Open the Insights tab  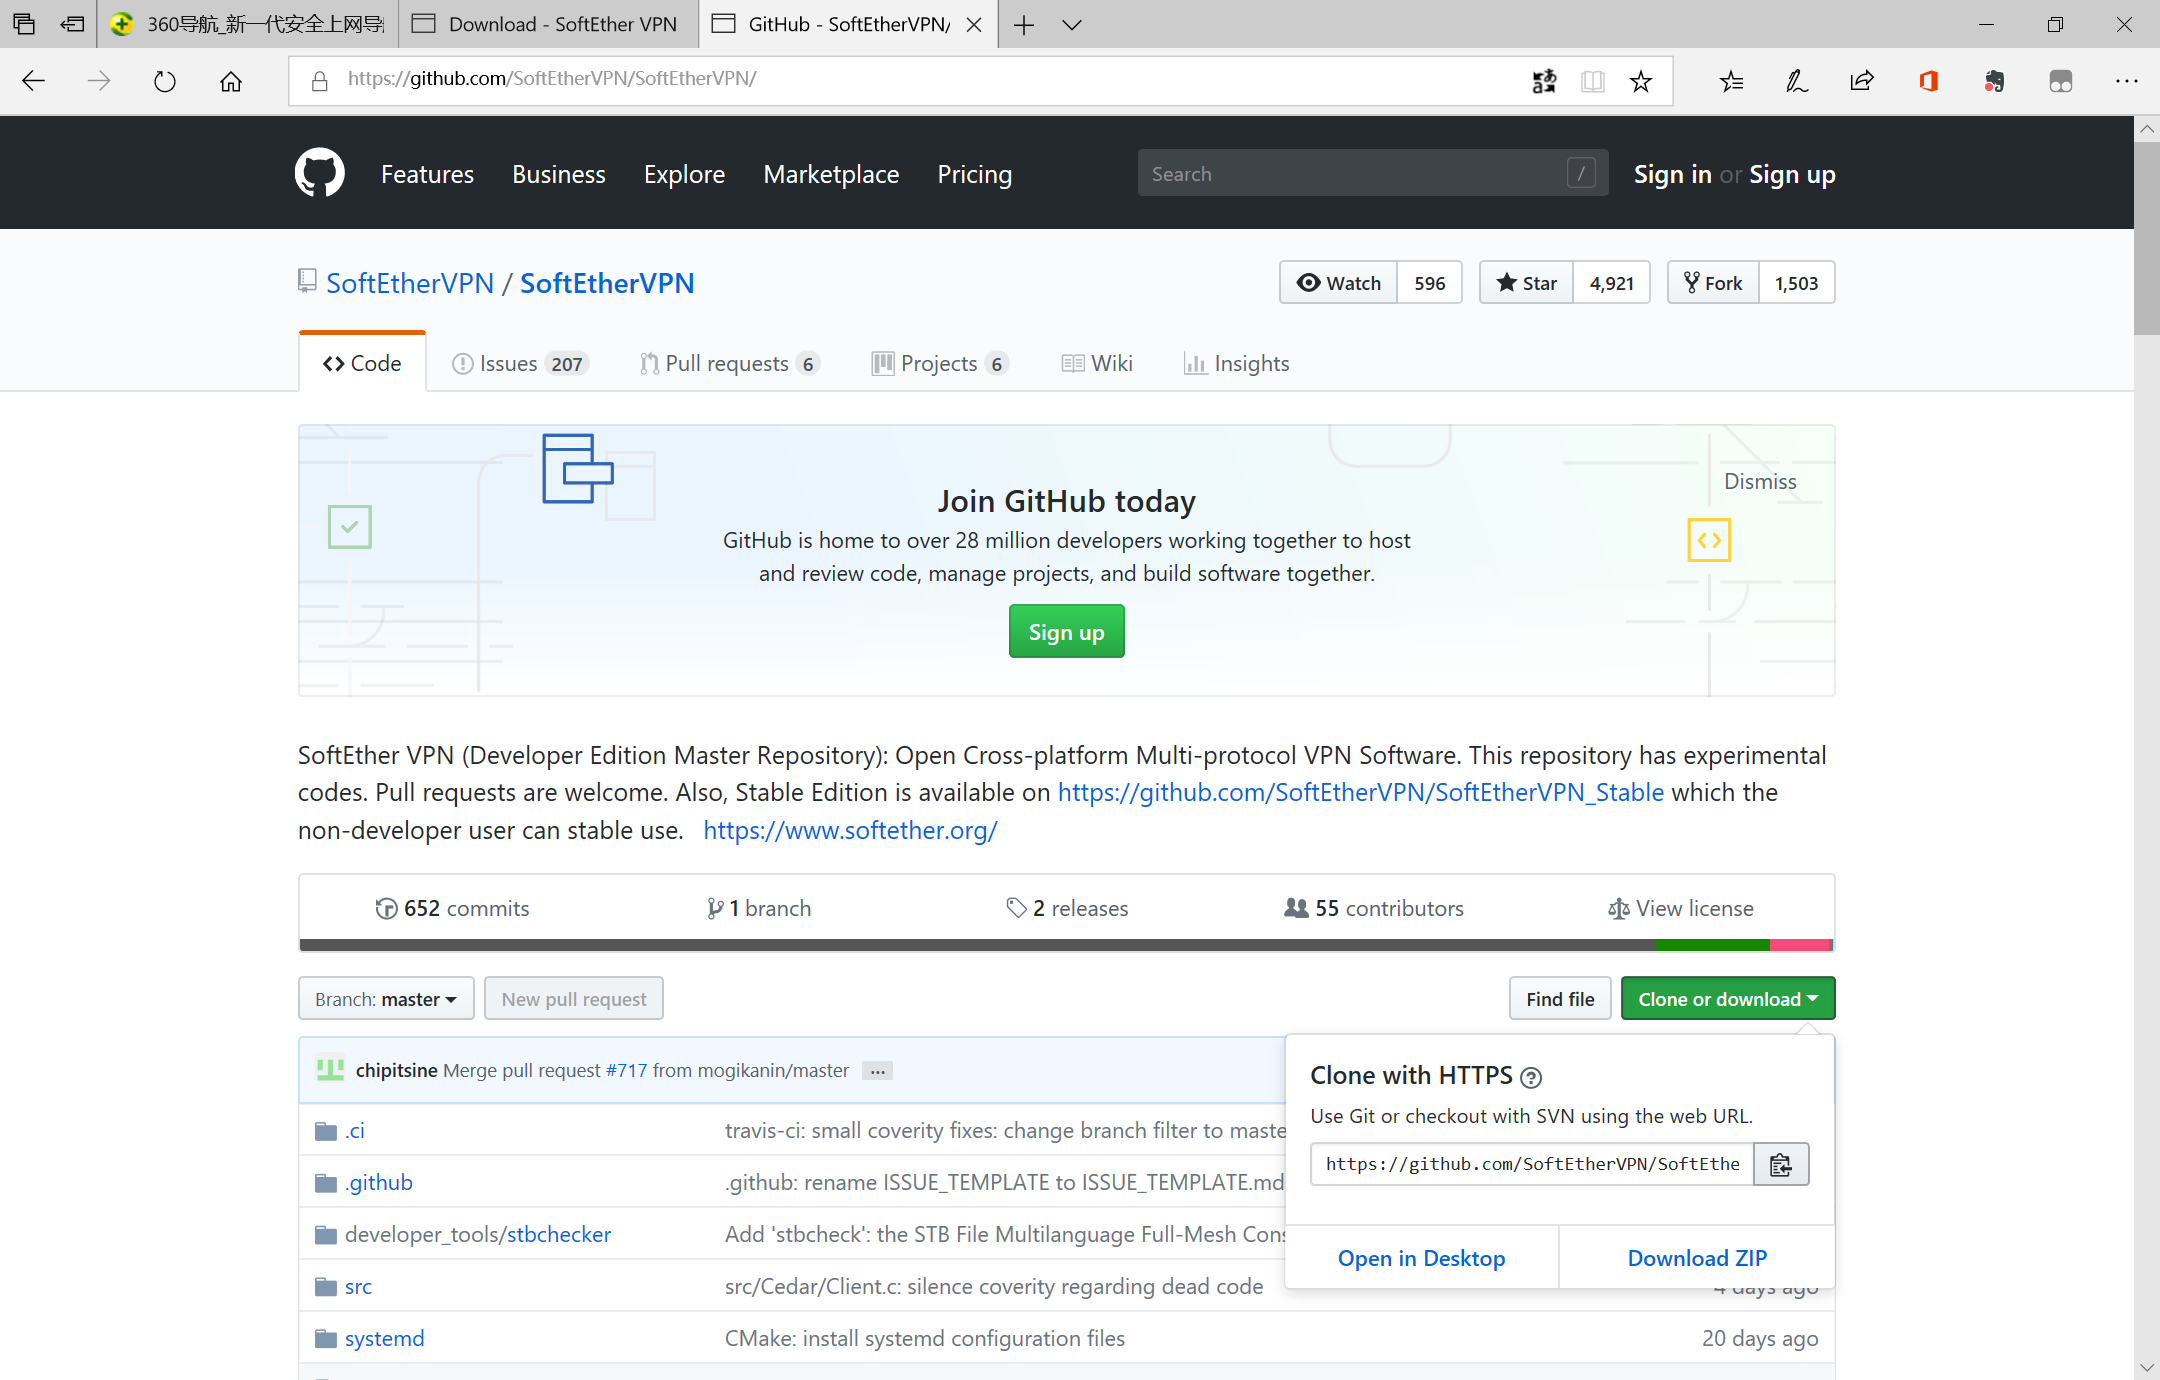[x=1237, y=363]
